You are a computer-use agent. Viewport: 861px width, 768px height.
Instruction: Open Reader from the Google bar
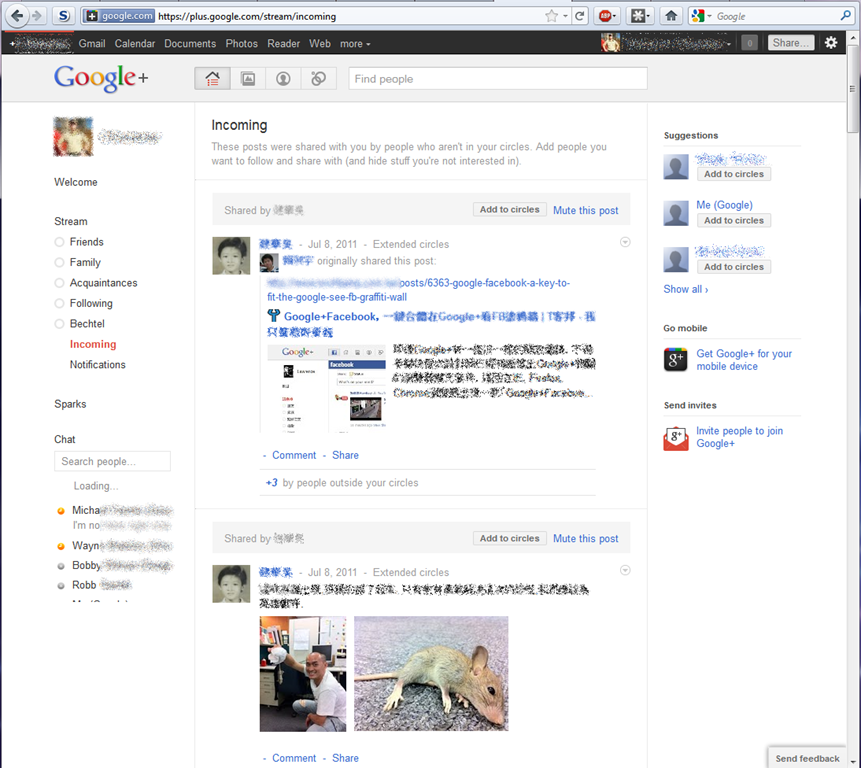coord(283,43)
